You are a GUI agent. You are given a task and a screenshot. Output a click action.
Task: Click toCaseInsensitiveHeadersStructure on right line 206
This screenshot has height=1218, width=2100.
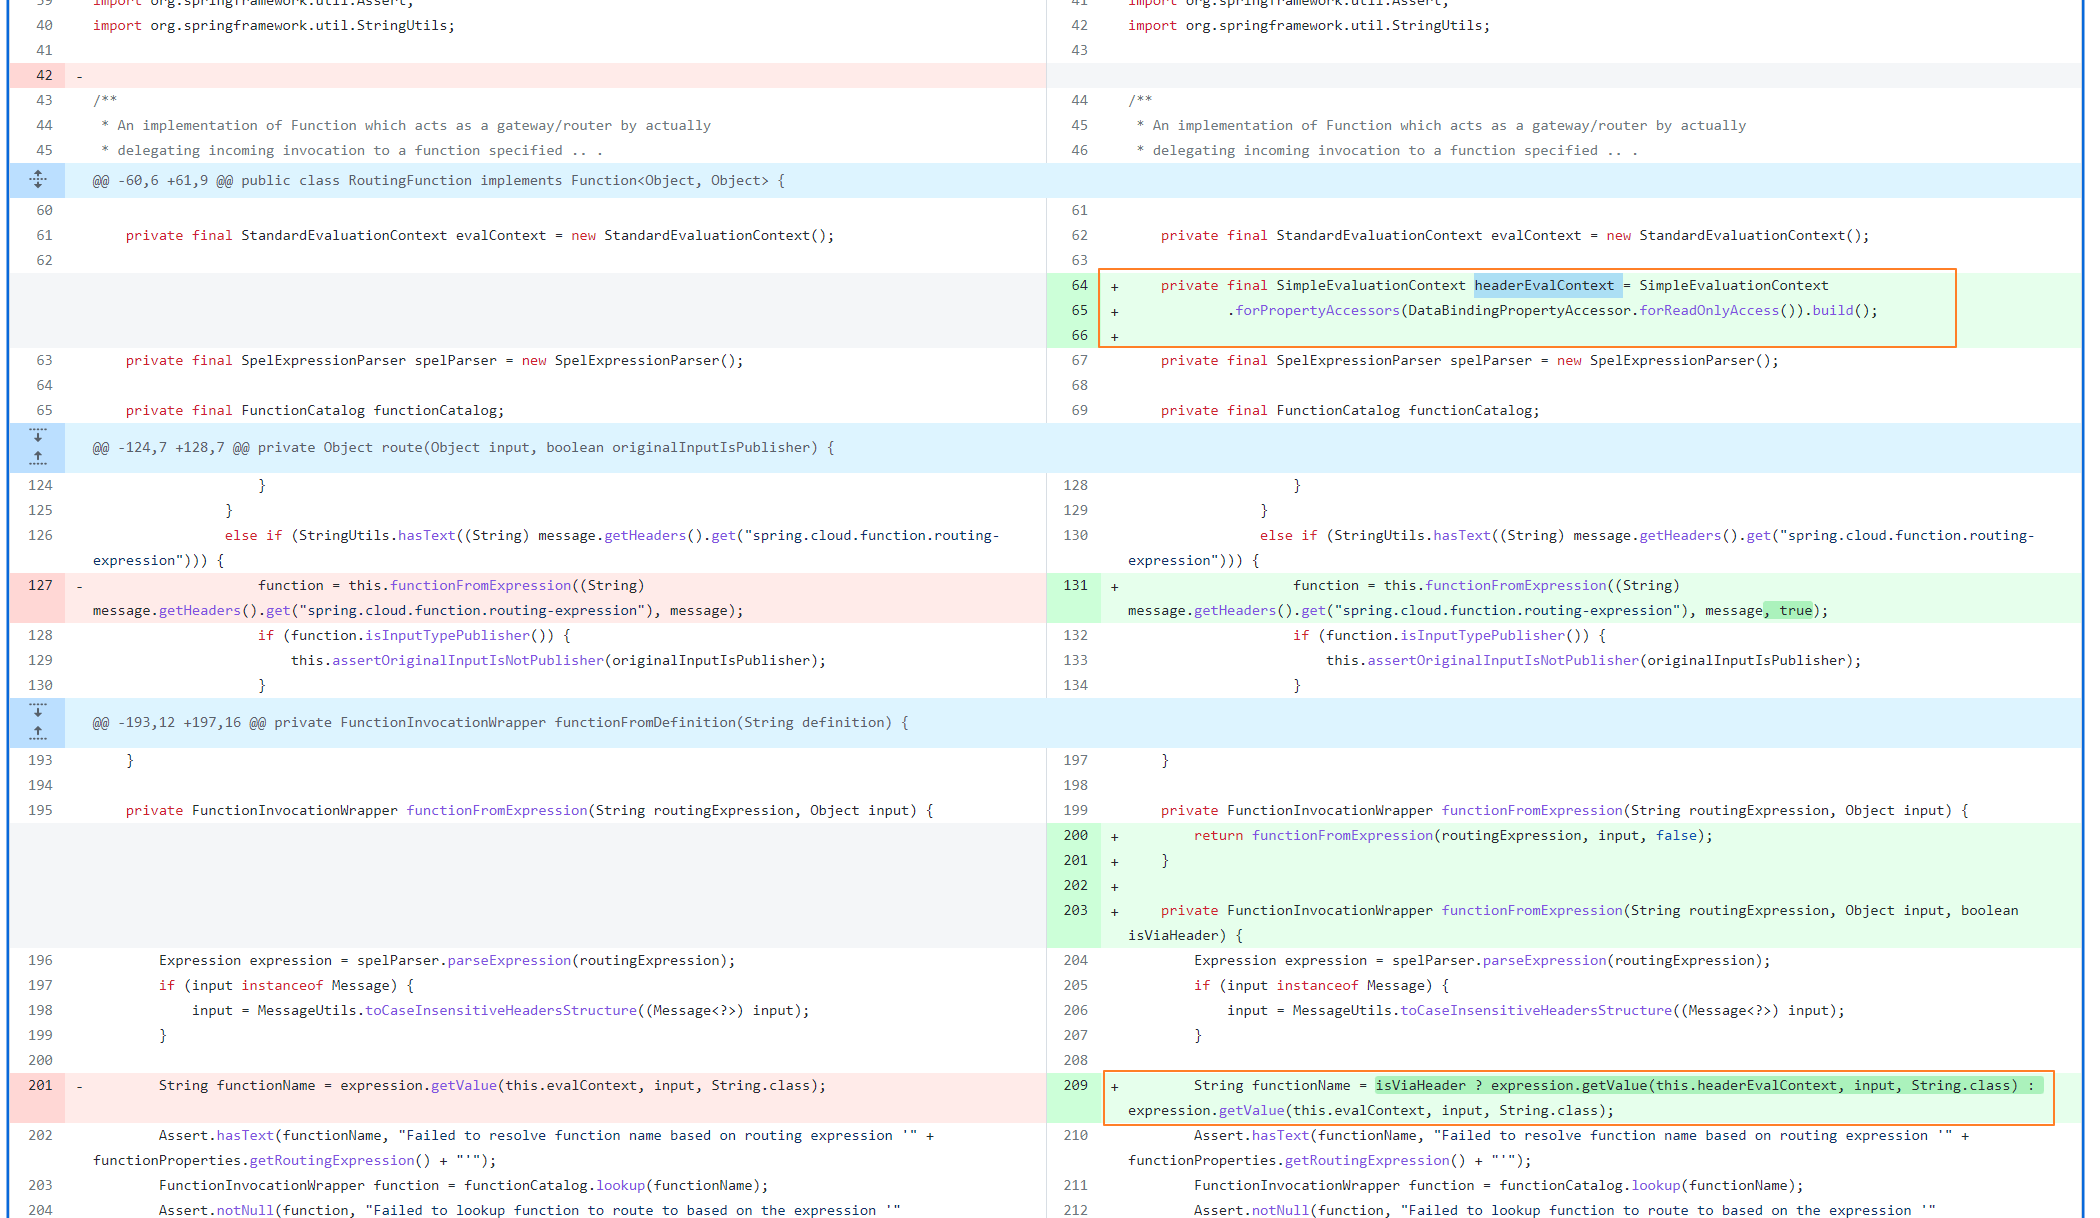1538,1010
